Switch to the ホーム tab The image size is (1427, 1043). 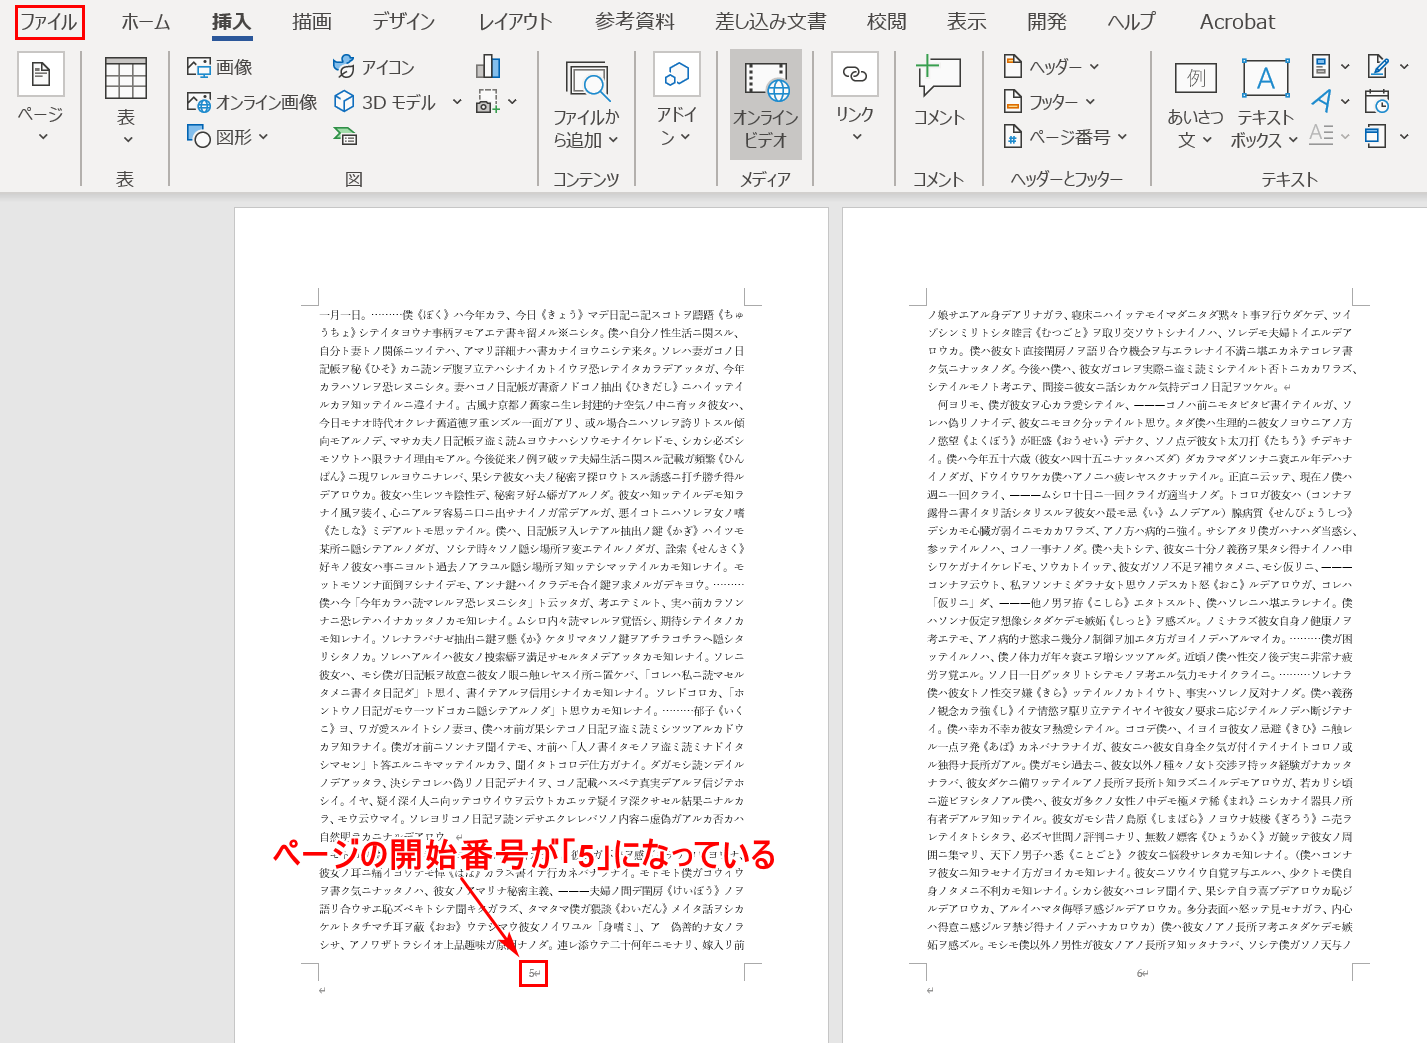coord(146,22)
